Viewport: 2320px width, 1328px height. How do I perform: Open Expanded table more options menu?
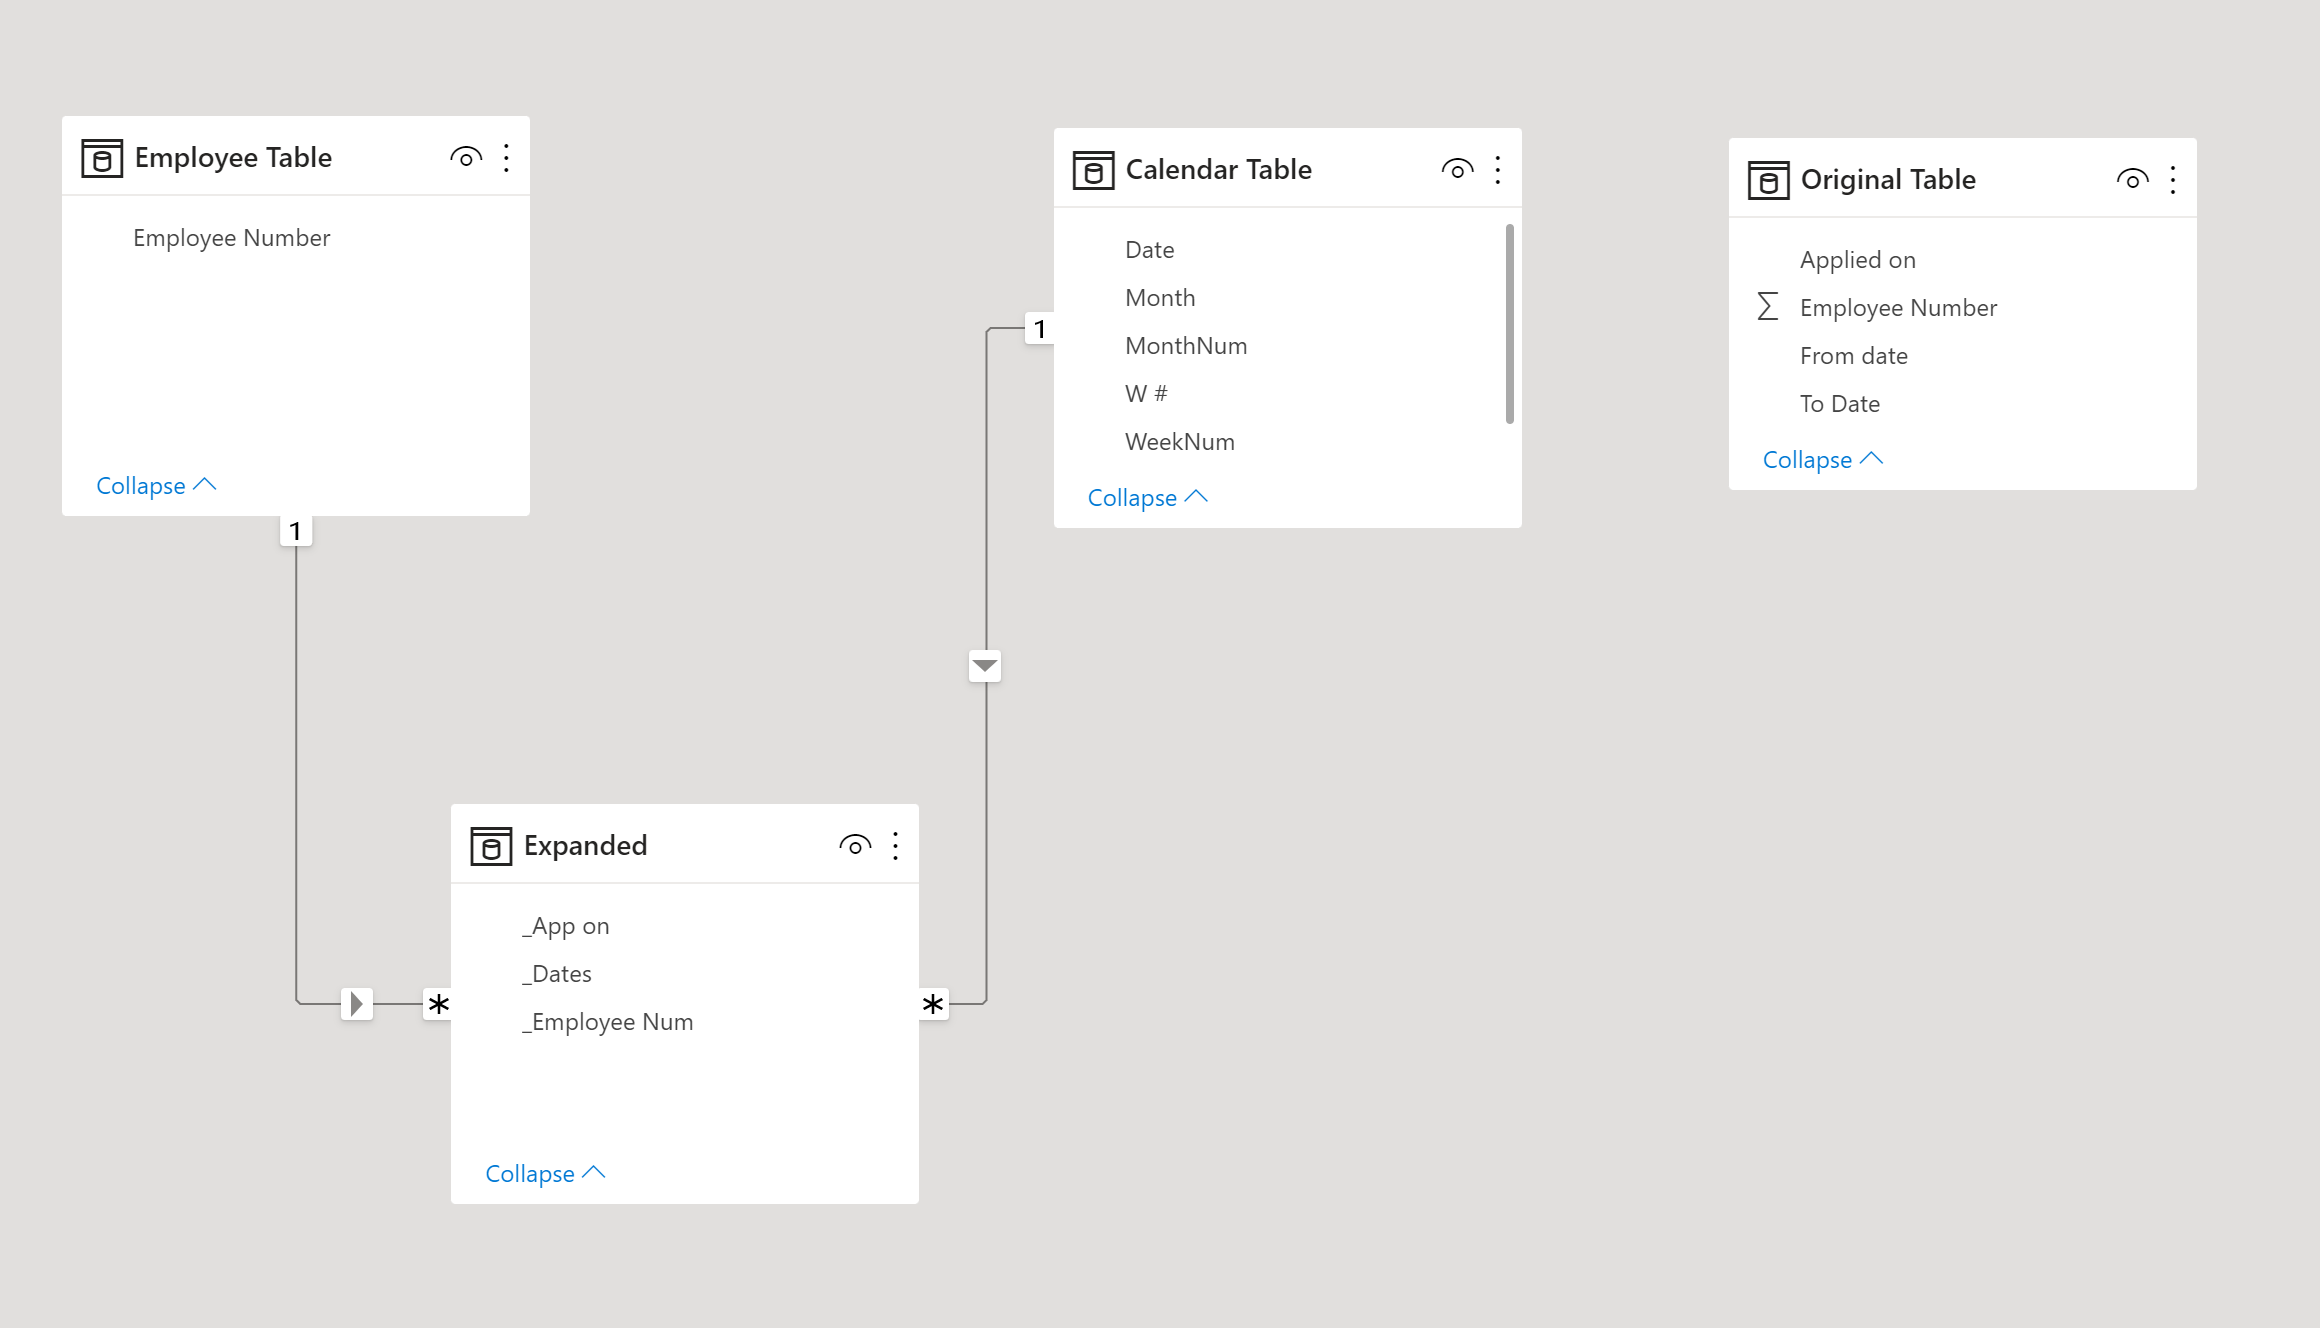point(895,846)
